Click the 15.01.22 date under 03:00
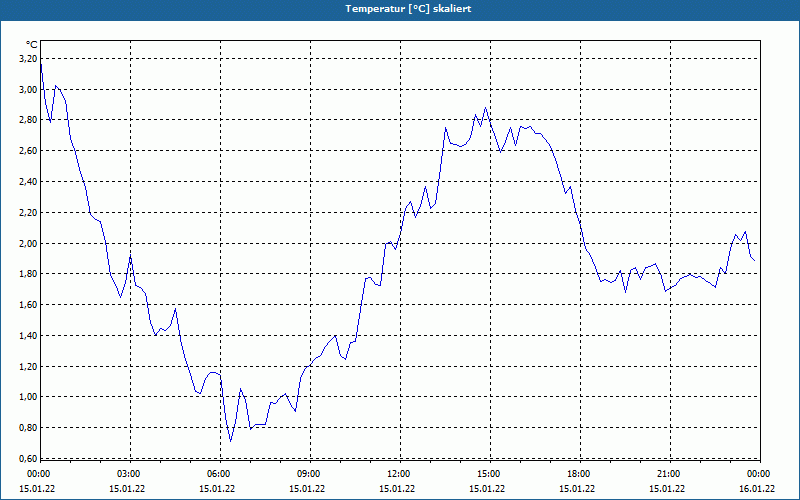The image size is (800, 500). tap(127, 489)
